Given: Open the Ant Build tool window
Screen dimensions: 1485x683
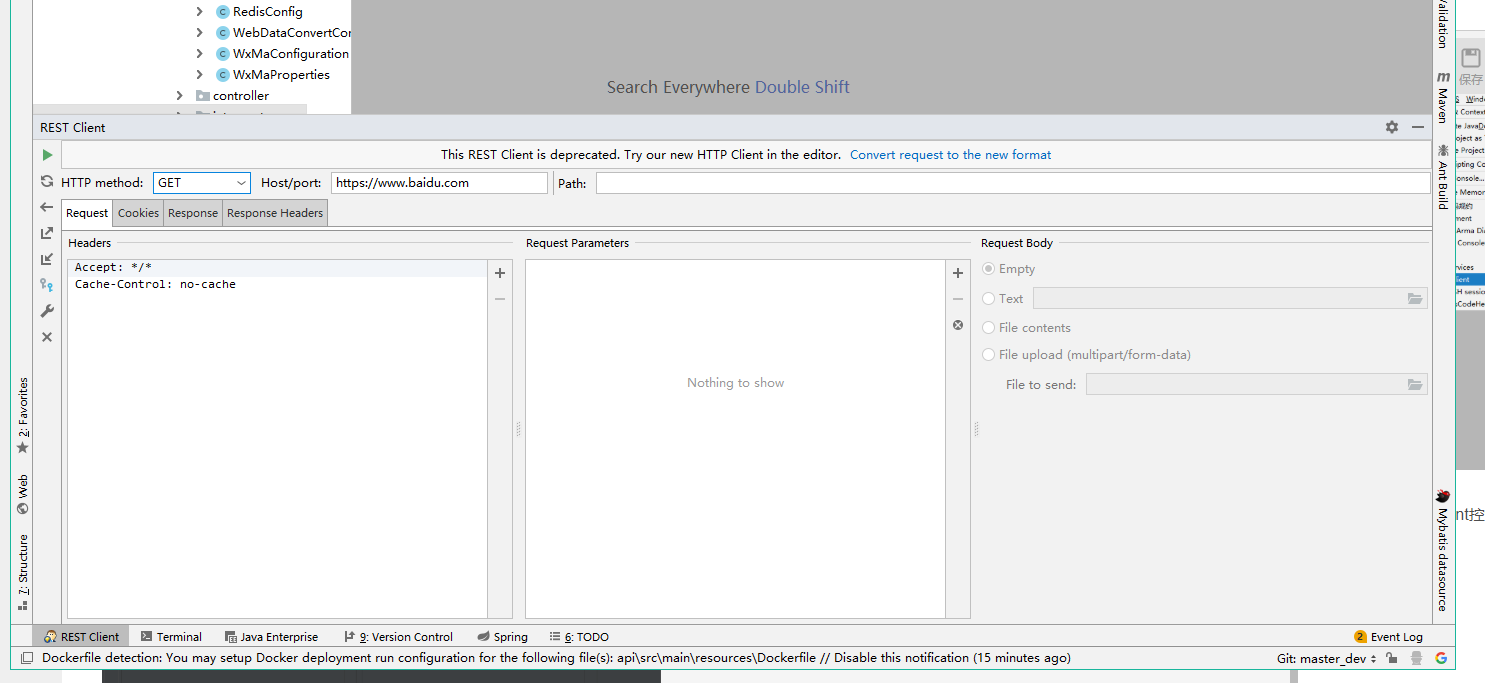Looking at the screenshot, I should (1443, 176).
